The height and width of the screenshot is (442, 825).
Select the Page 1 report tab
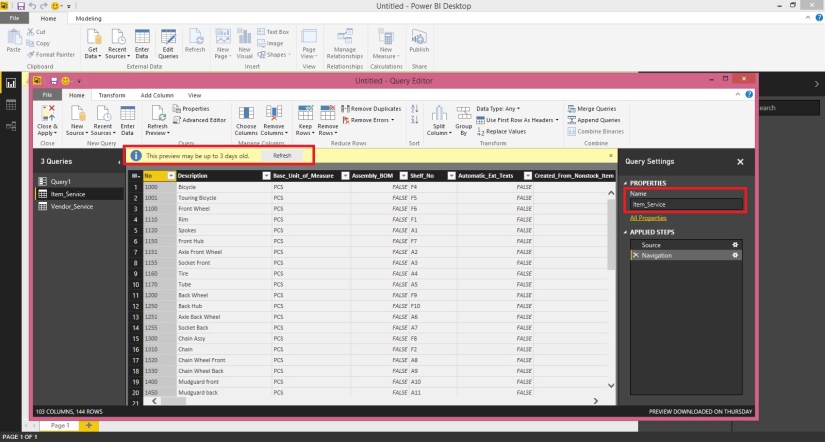60,426
